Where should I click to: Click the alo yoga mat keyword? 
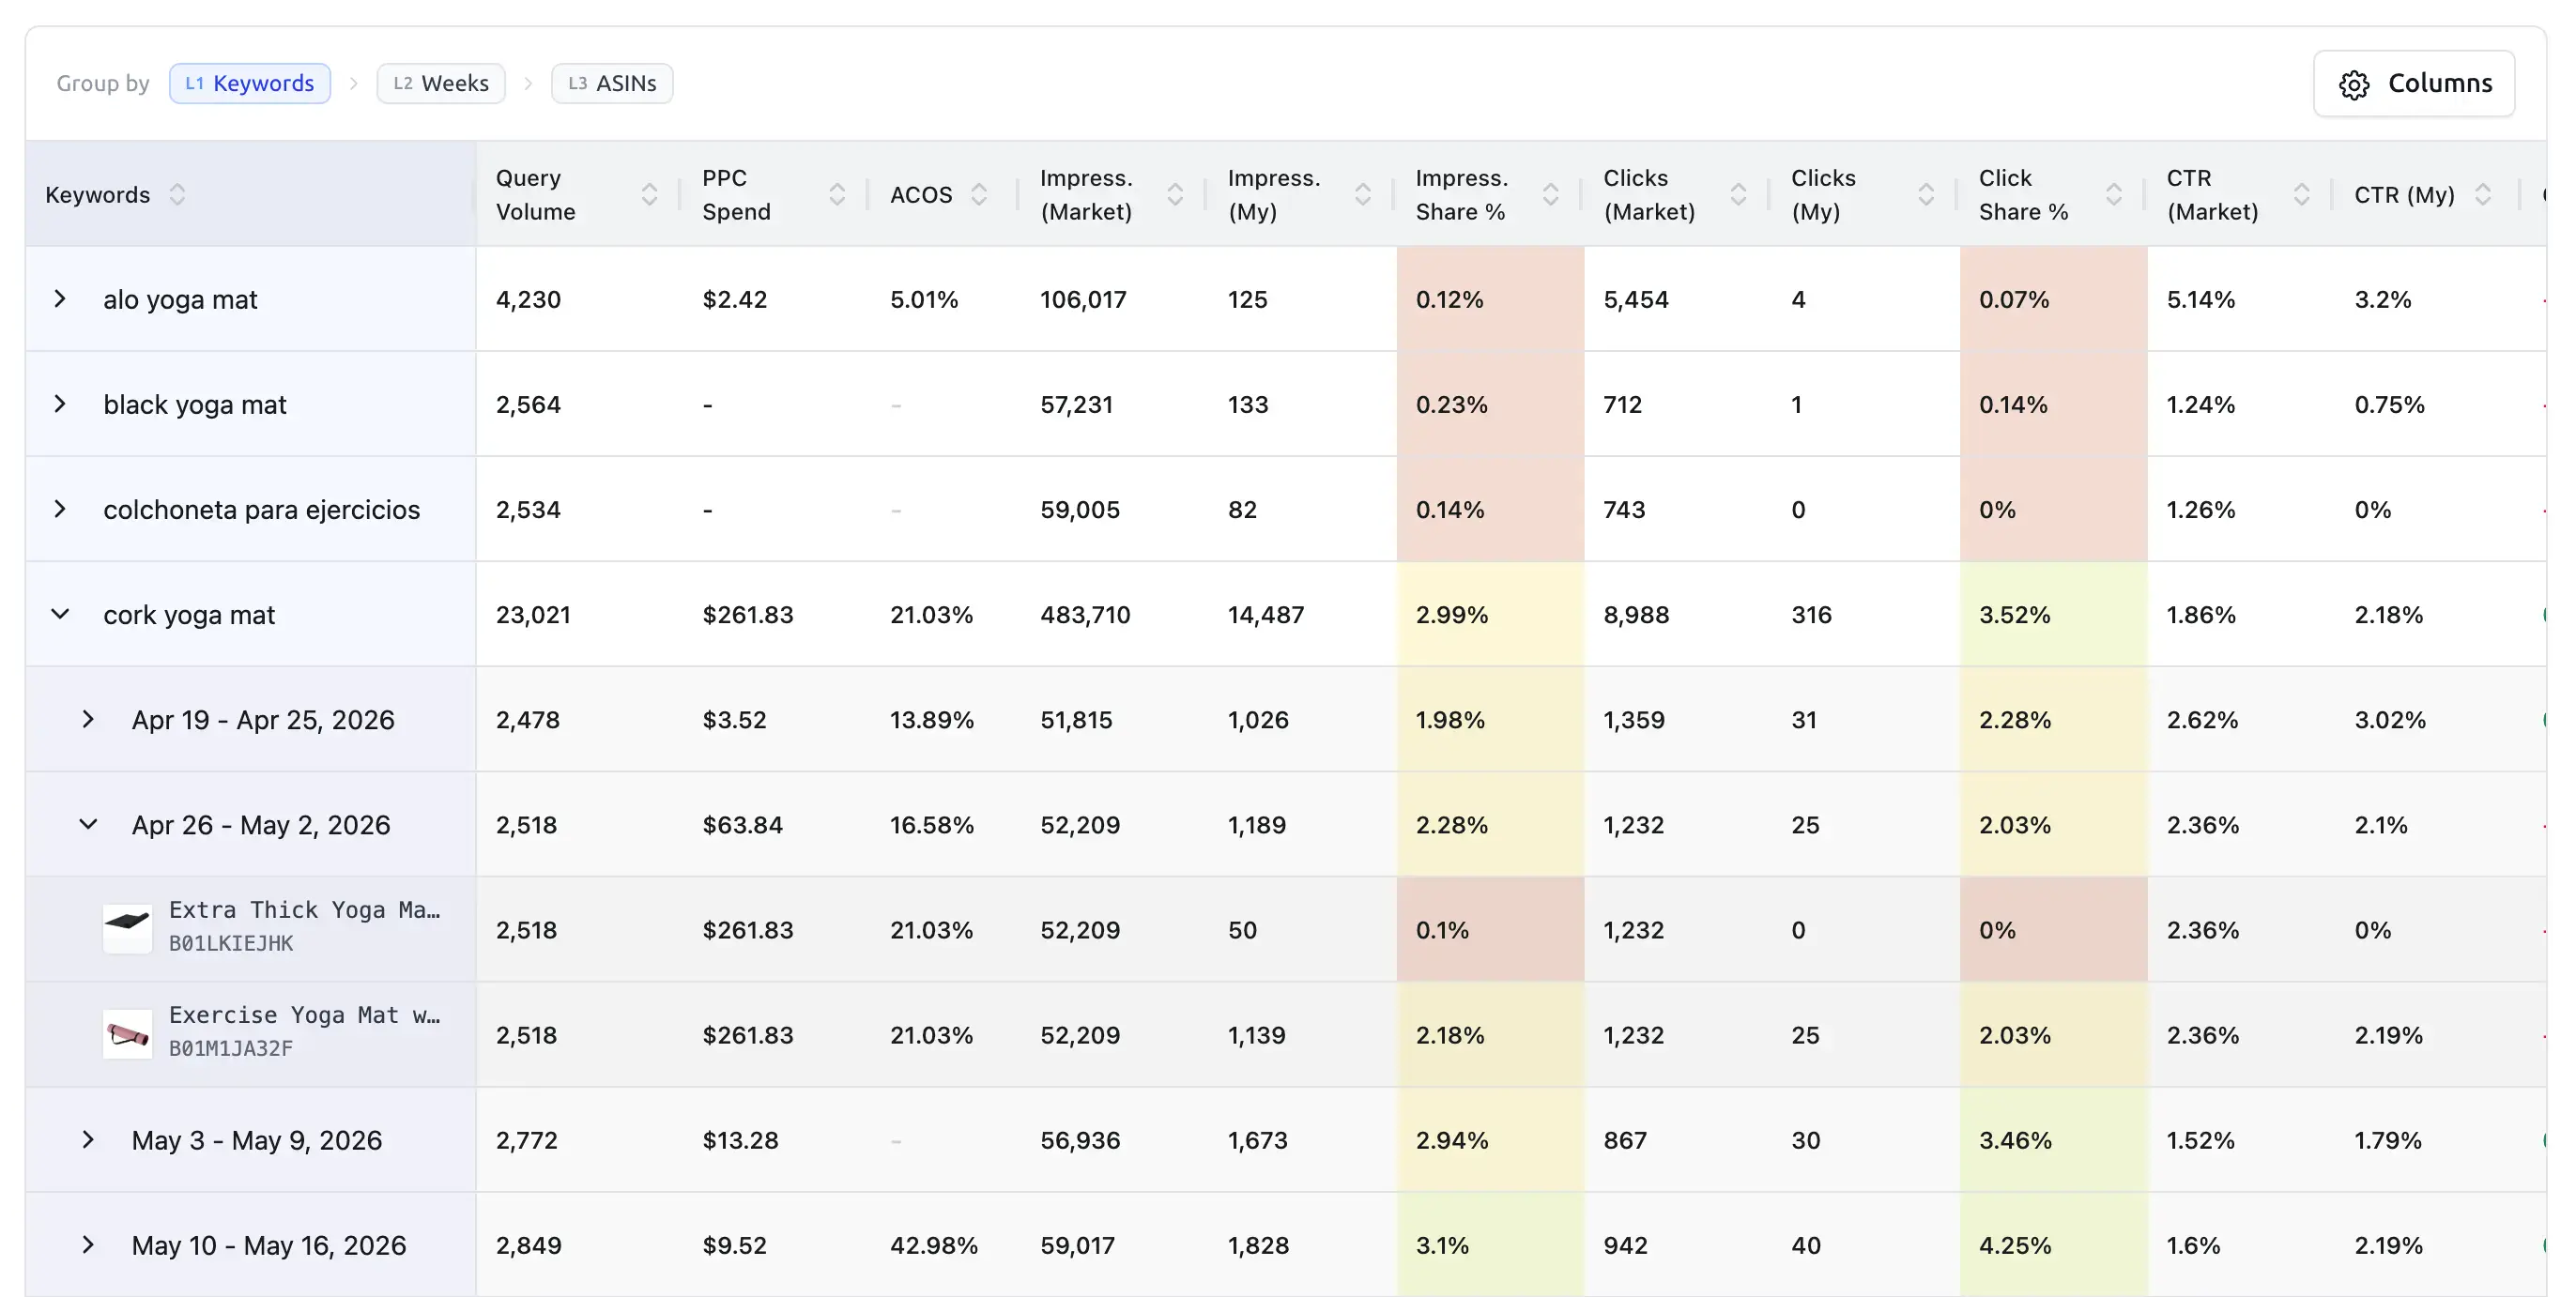pos(180,299)
